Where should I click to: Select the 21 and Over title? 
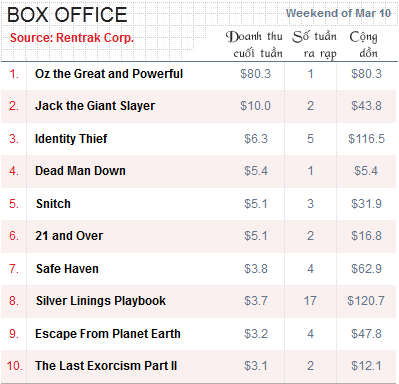(x=69, y=236)
